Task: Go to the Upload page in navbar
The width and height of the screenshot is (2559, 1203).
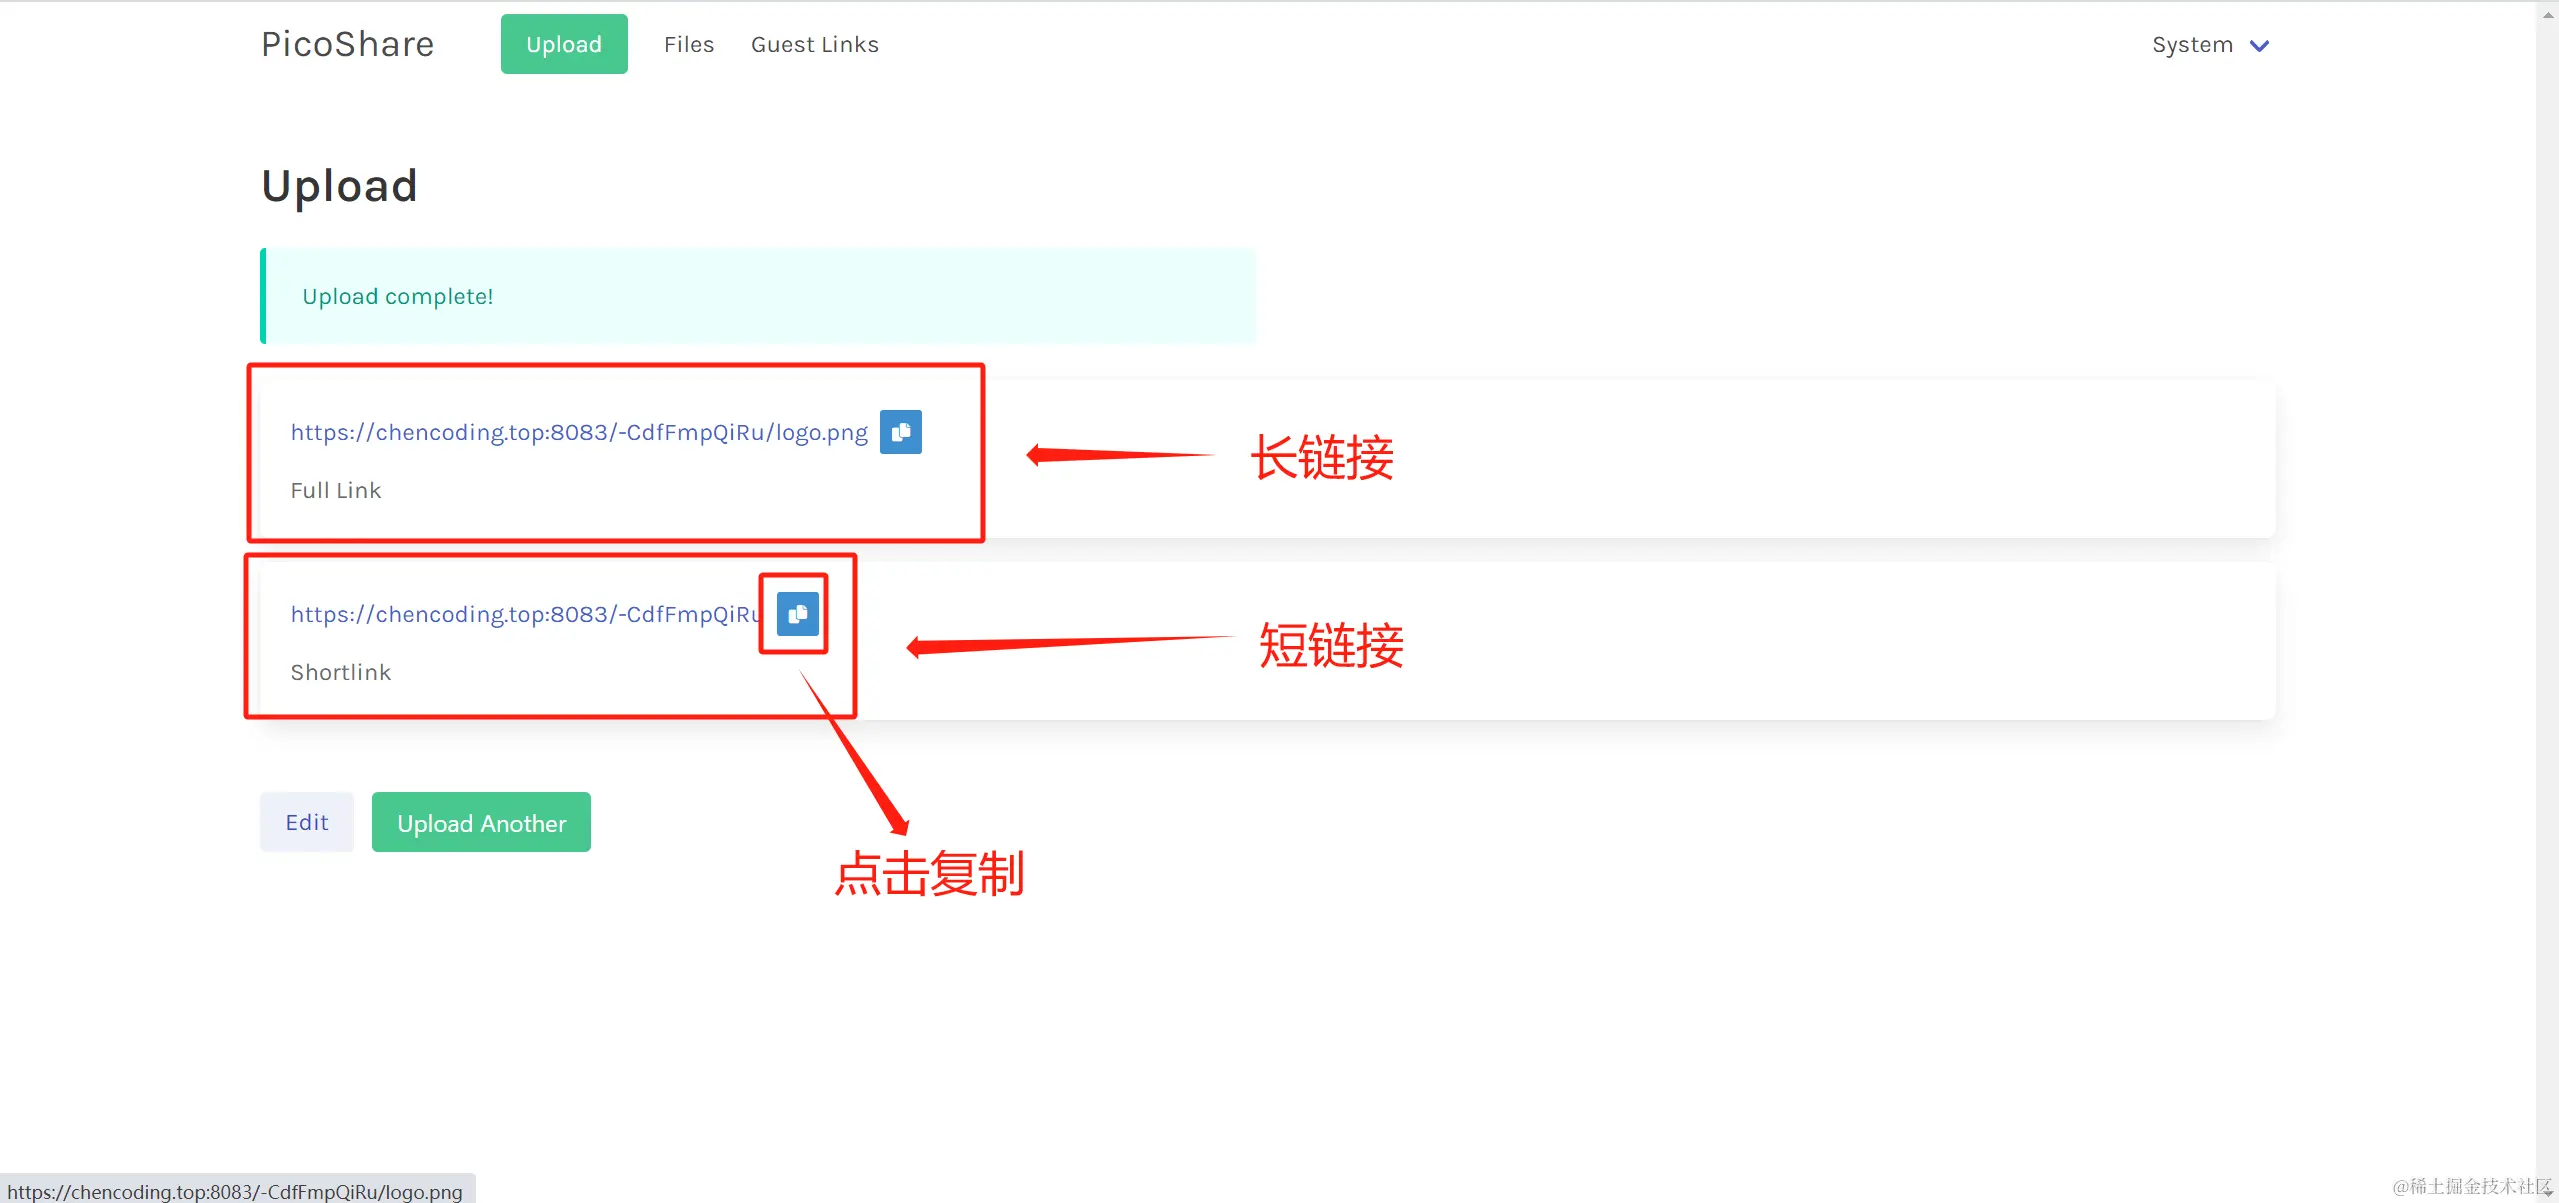Action: tap(564, 44)
